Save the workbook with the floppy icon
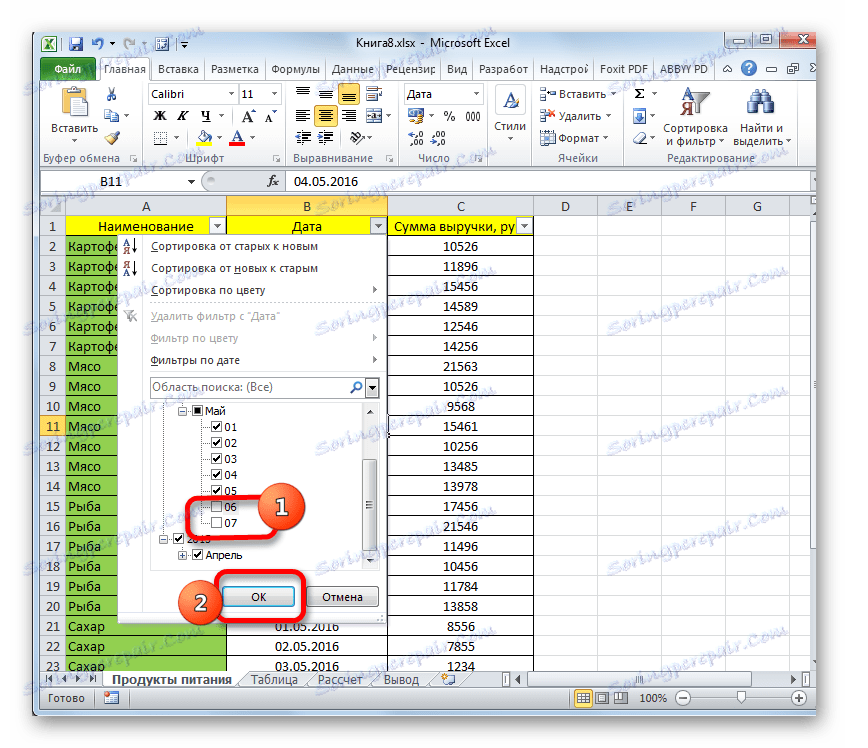The height and width of the screenshot is (748, 868). click(x=76, y=44)
